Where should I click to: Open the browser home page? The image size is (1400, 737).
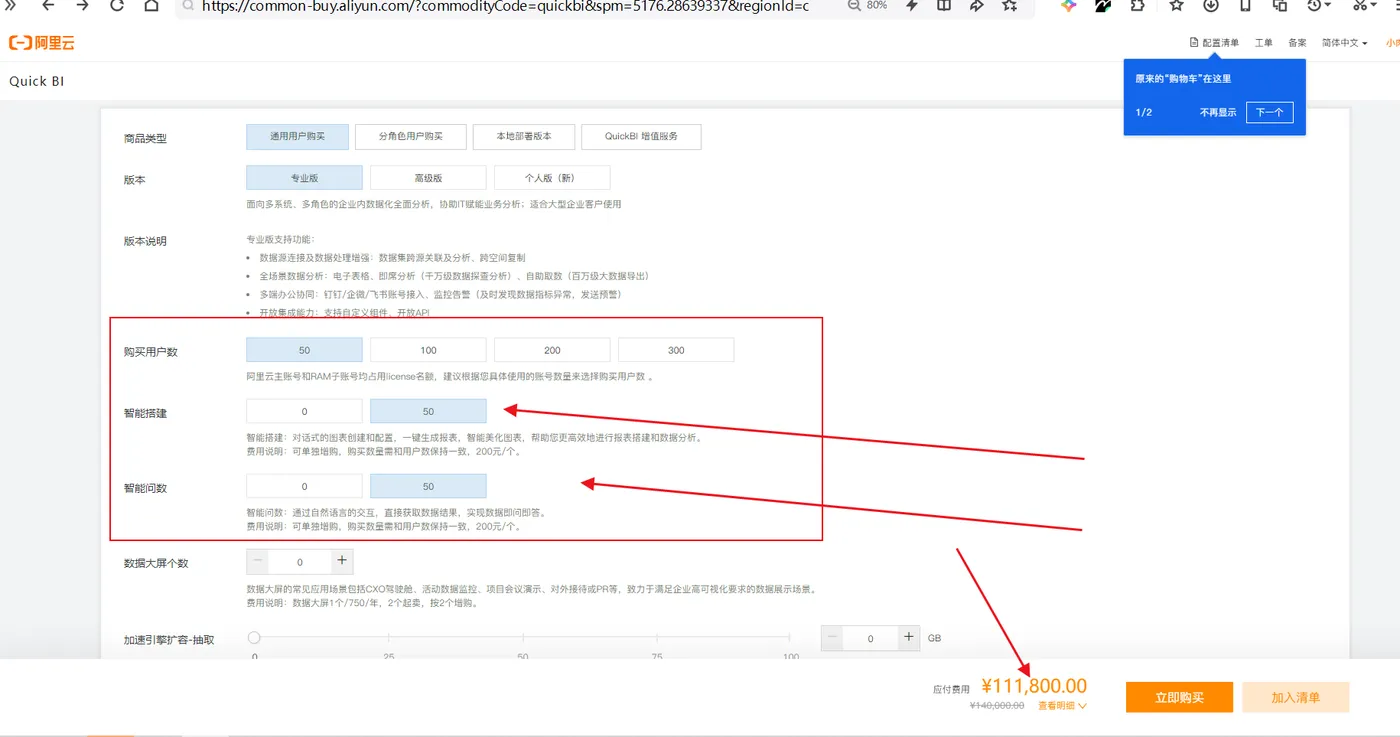pos(151,5)
